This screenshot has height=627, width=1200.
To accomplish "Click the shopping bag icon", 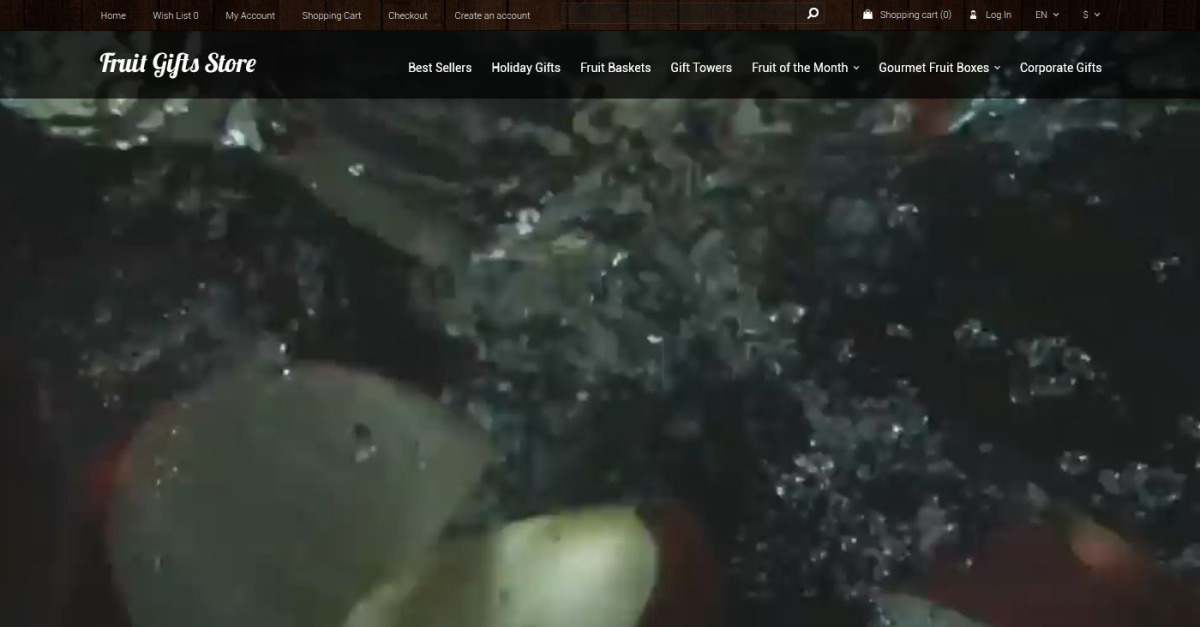I will coord(867,15).
